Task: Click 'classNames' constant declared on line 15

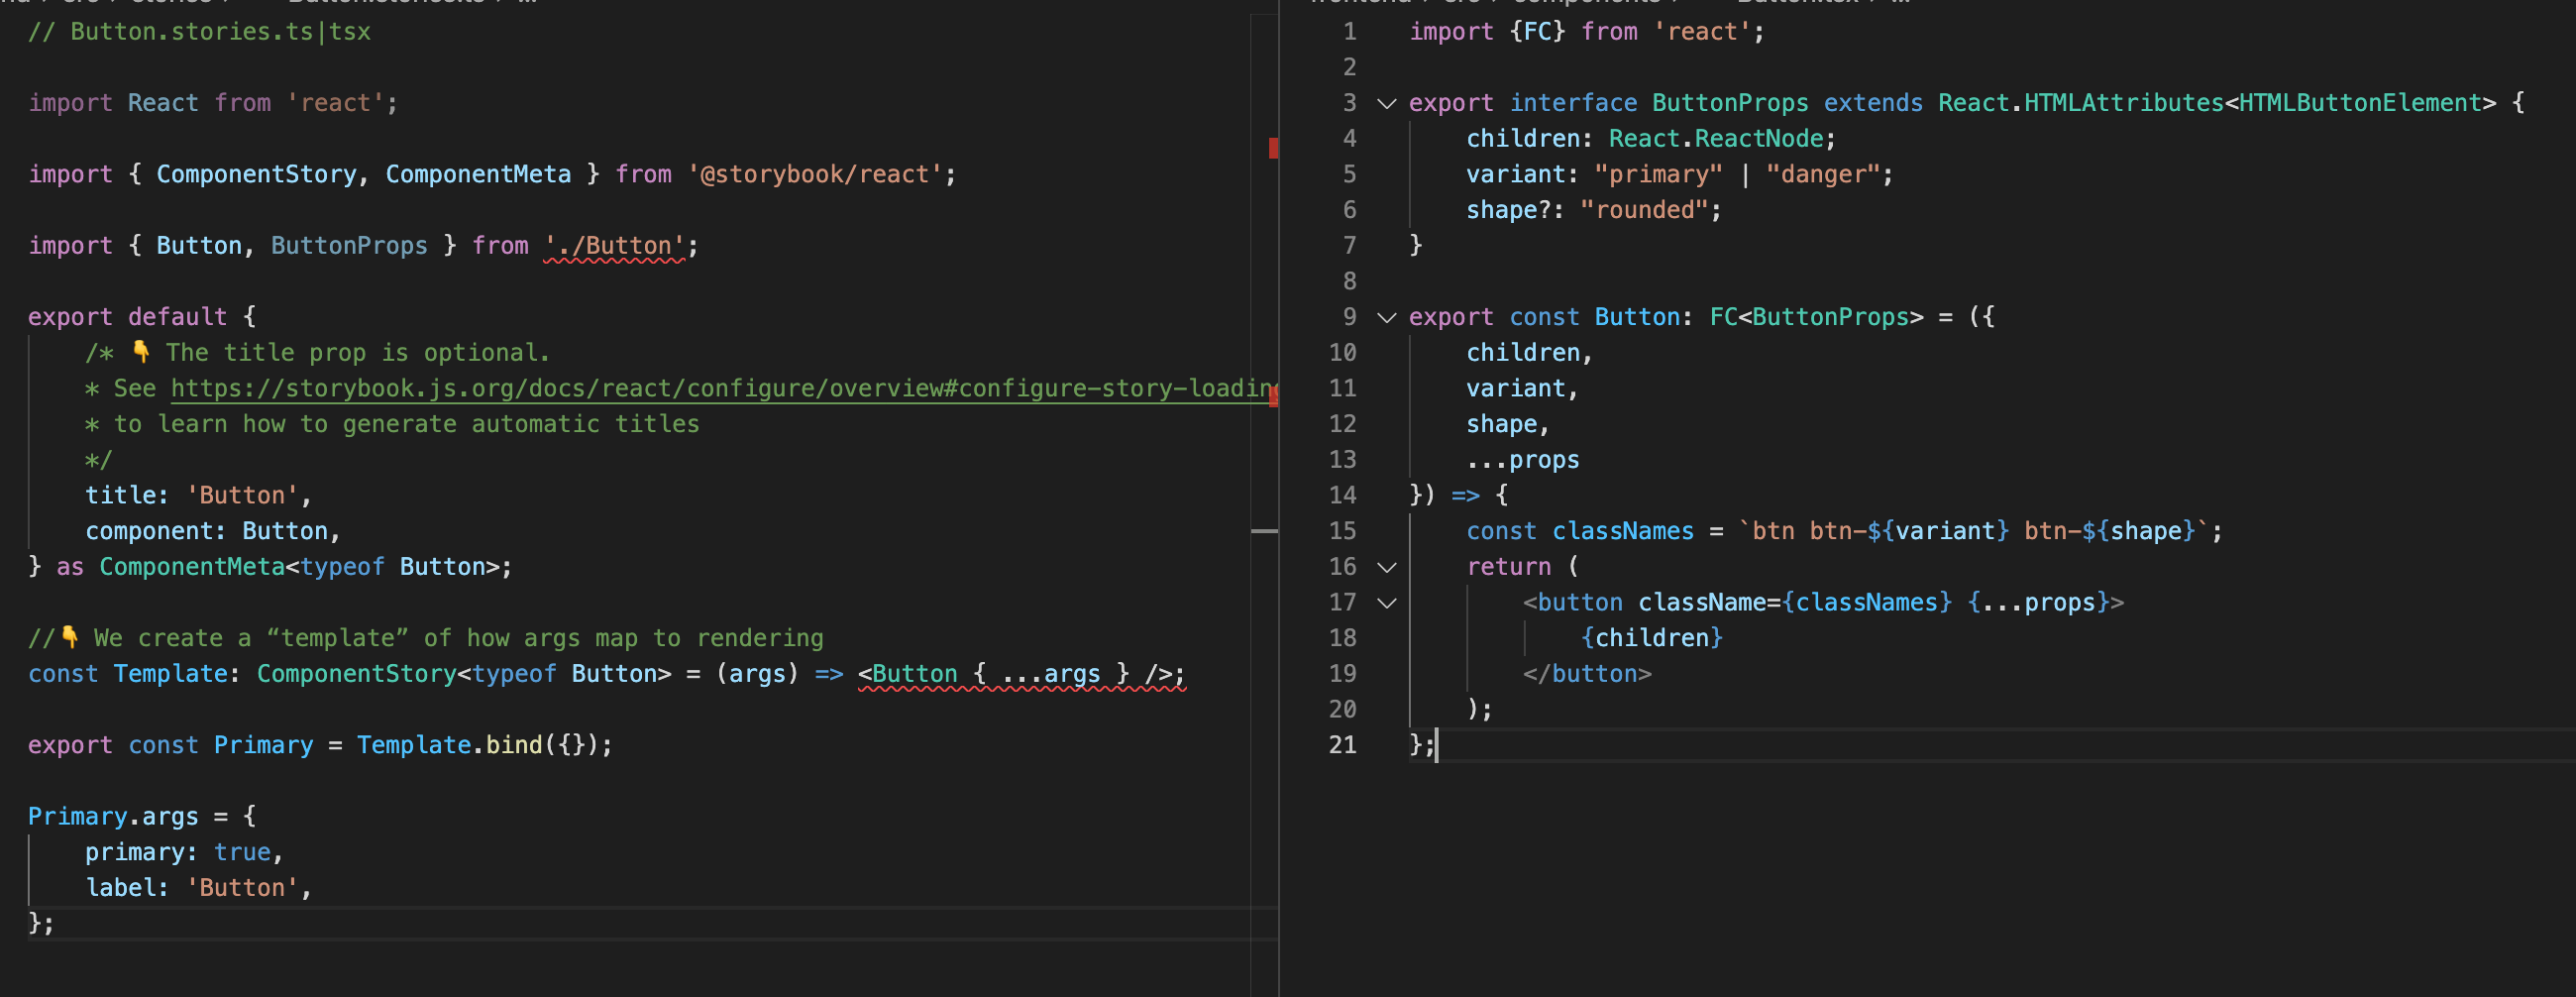Action: tap(1623, 531)
